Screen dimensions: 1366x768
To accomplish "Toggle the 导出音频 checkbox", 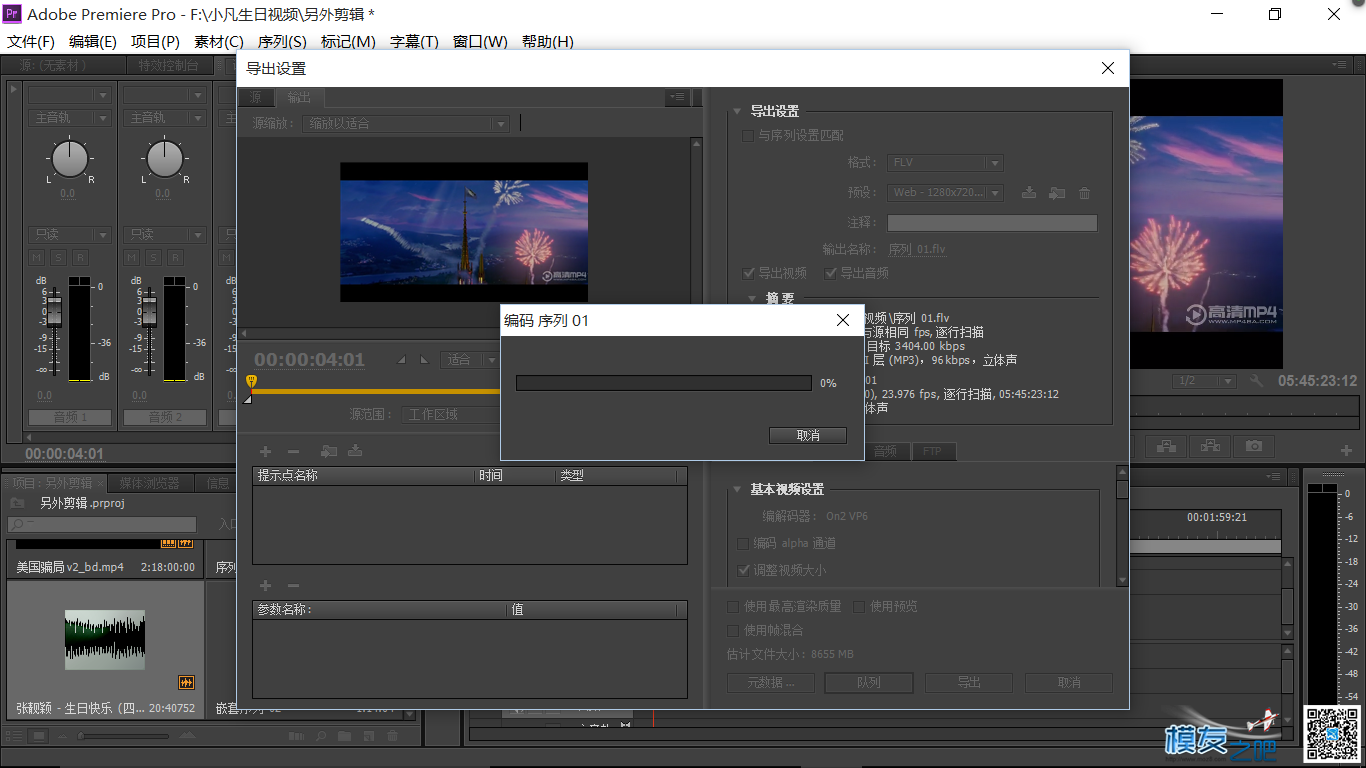I will (830, 273).
